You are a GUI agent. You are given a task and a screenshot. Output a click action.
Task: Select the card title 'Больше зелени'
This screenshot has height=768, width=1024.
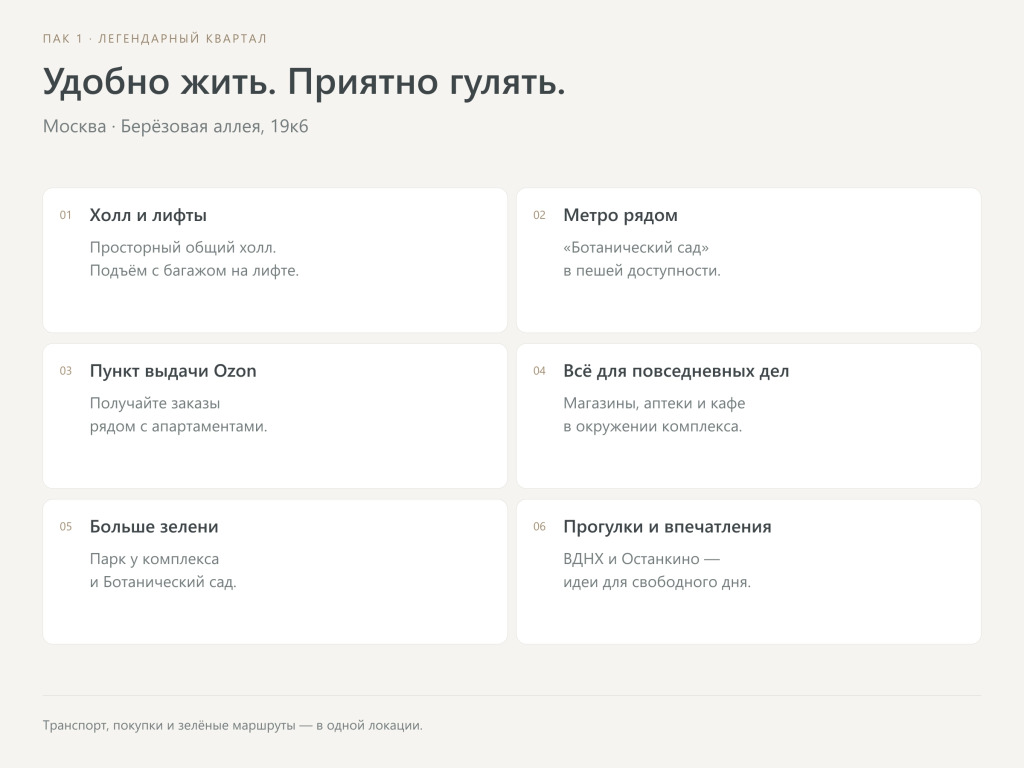[x=154, y=526]
